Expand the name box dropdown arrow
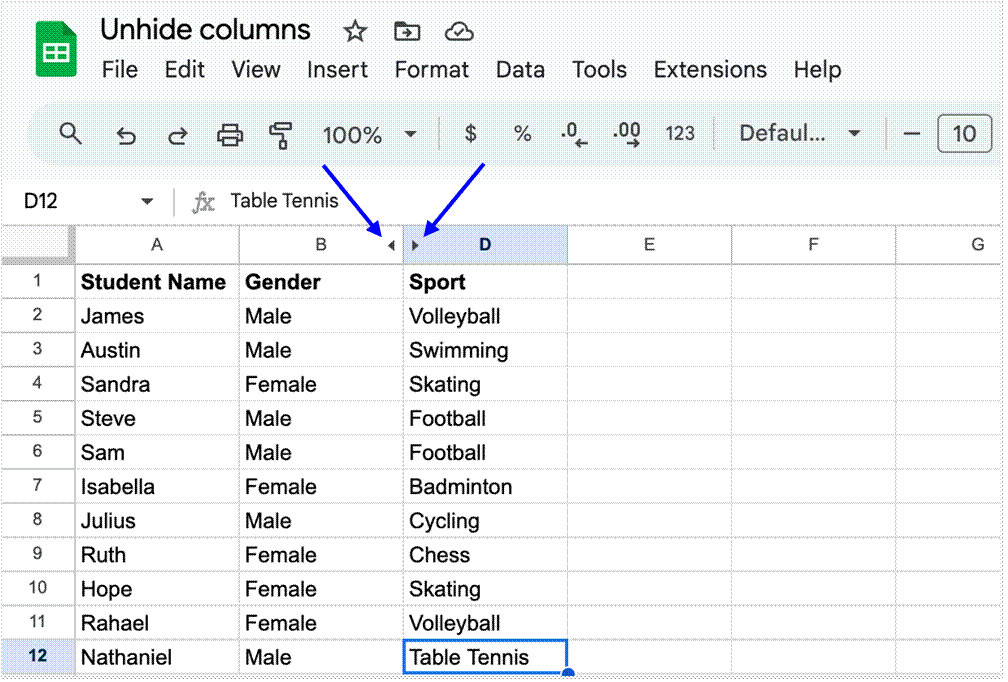 click(x=148, y=200)
